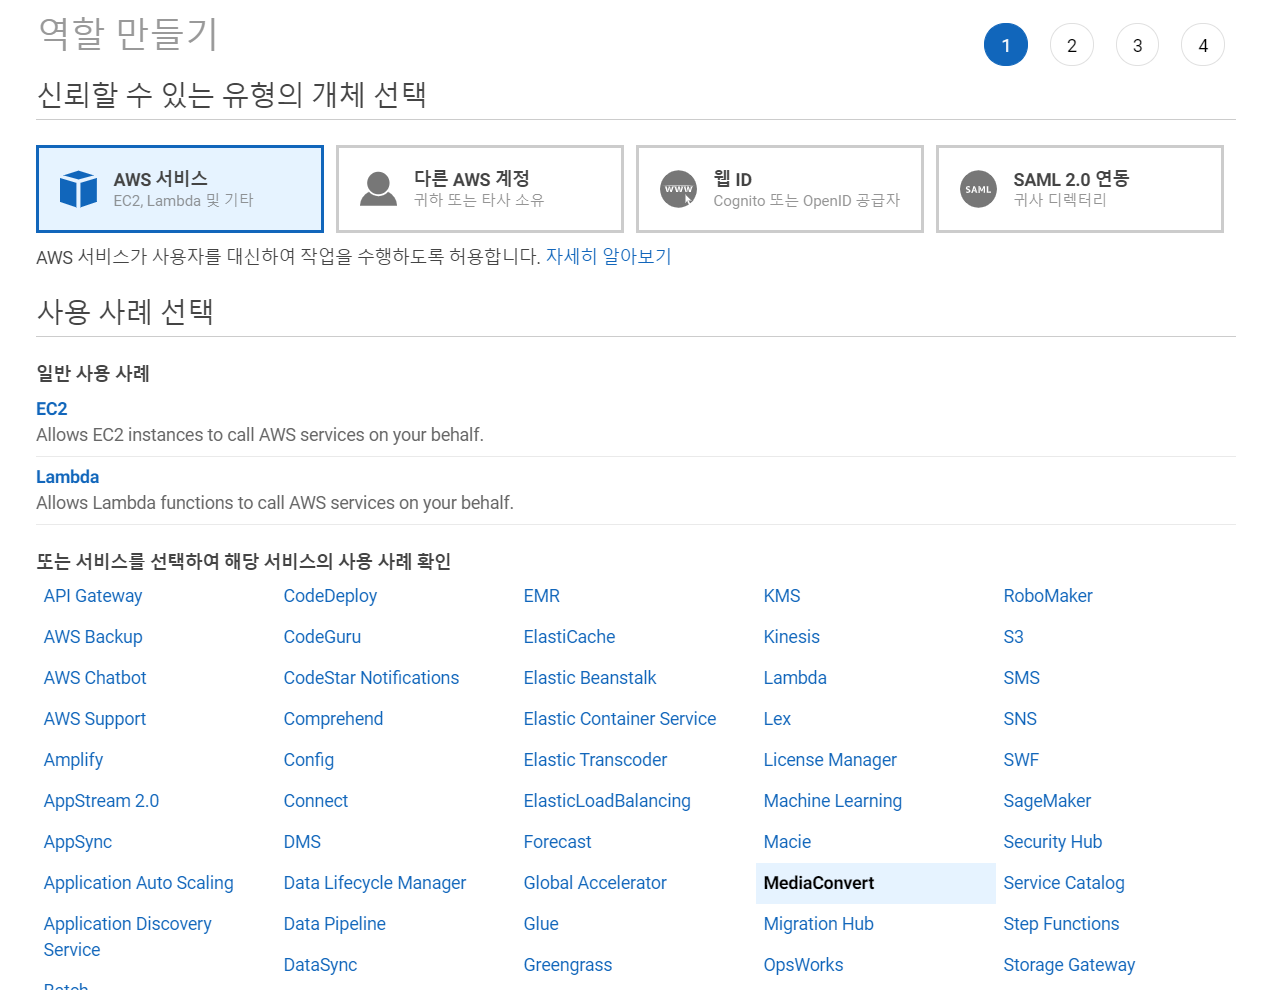Image resolution: width=1262 pixels, height=990 pixels.
Task: Choose the EC2 common use case
Action: tap(52, 409)
